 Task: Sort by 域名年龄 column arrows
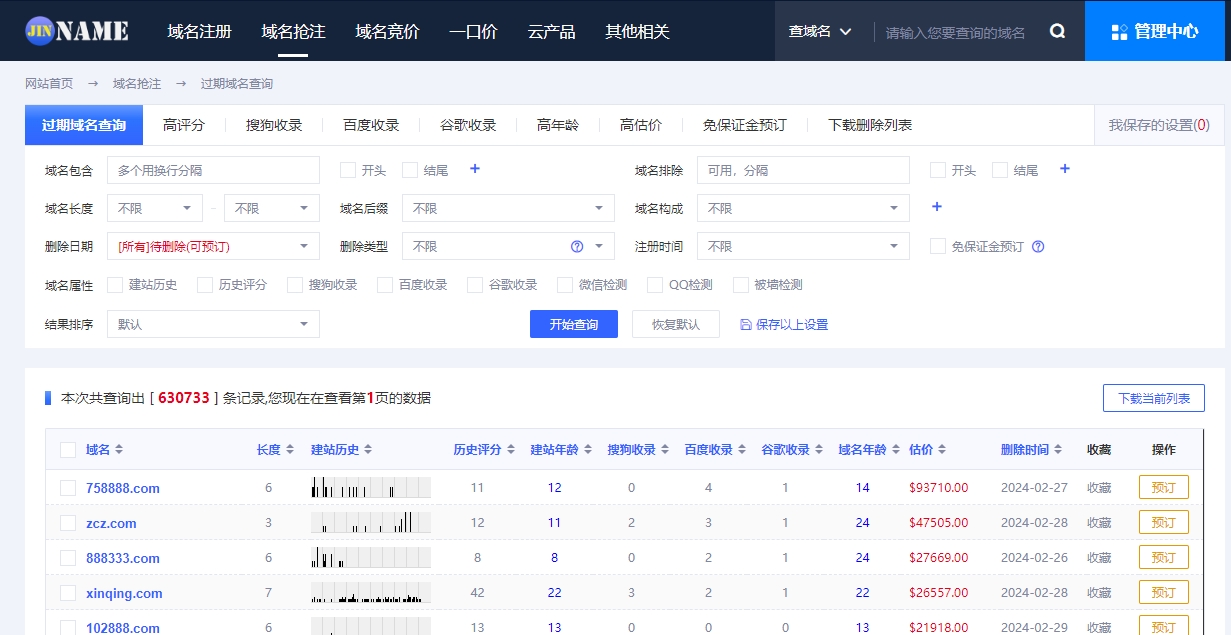click(x=896, y=450)
